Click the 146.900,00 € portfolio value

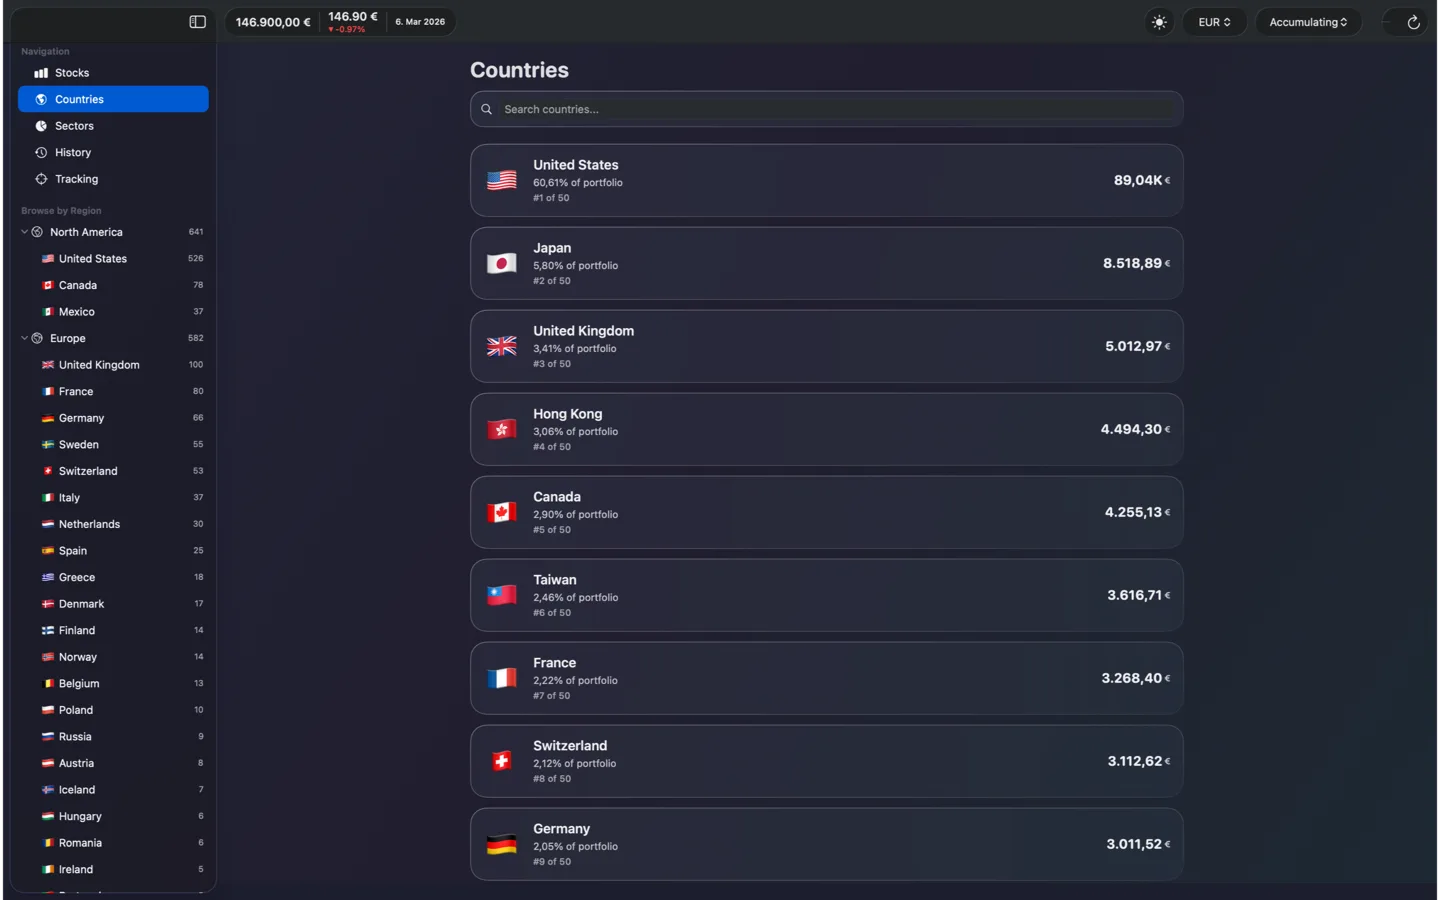click(x=272, y=21)
